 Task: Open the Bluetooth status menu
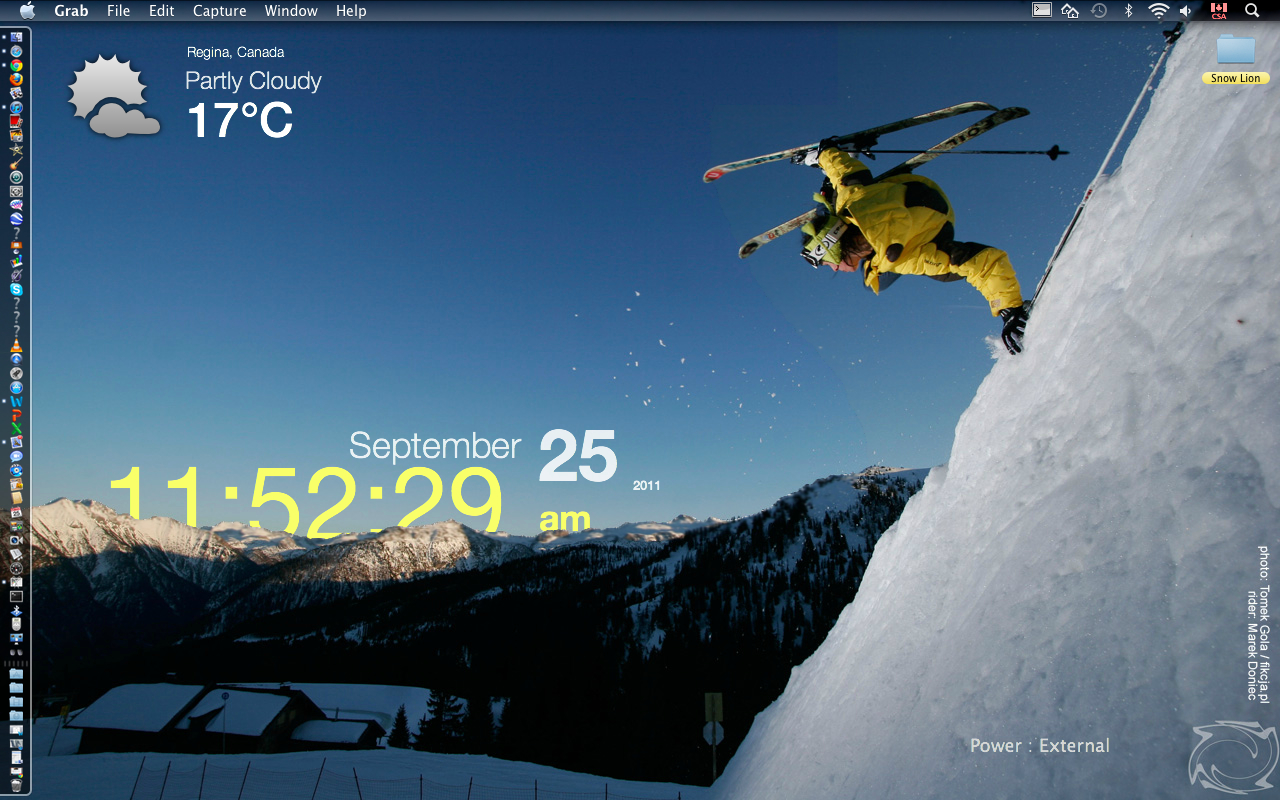[1128, 11]
